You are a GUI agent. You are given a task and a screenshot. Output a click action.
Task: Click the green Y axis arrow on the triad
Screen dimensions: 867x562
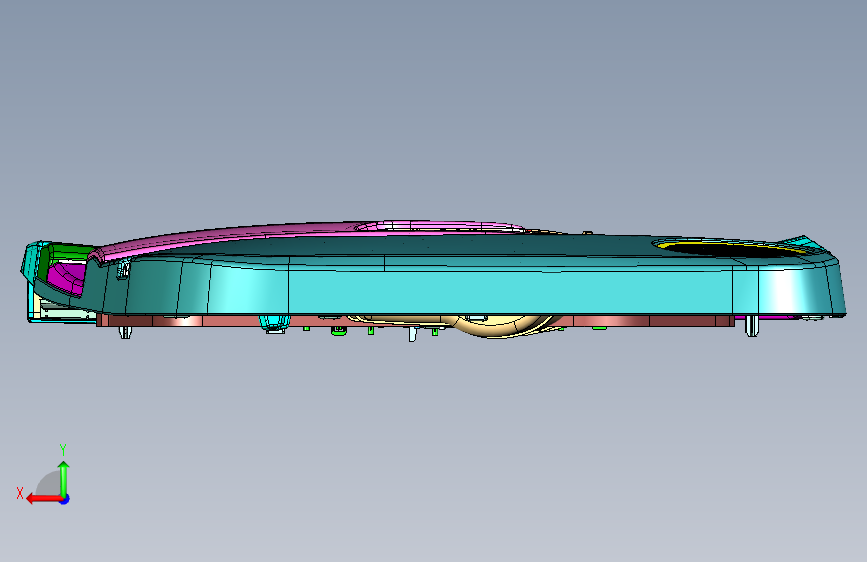coord(64,478)
